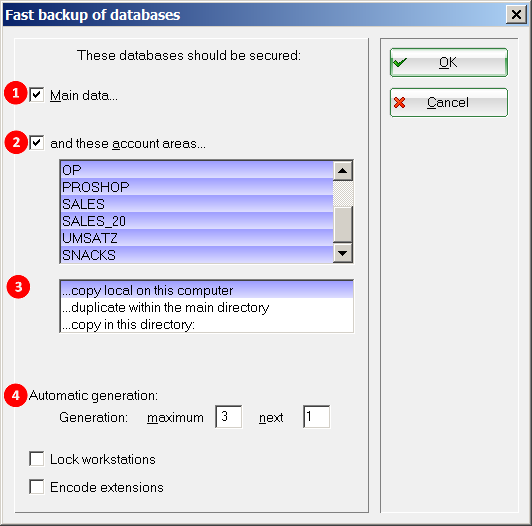Choose 'copy local on this computer' option
Image resolution: width=532 pixels, height=526 pixels.
[207, 290]
